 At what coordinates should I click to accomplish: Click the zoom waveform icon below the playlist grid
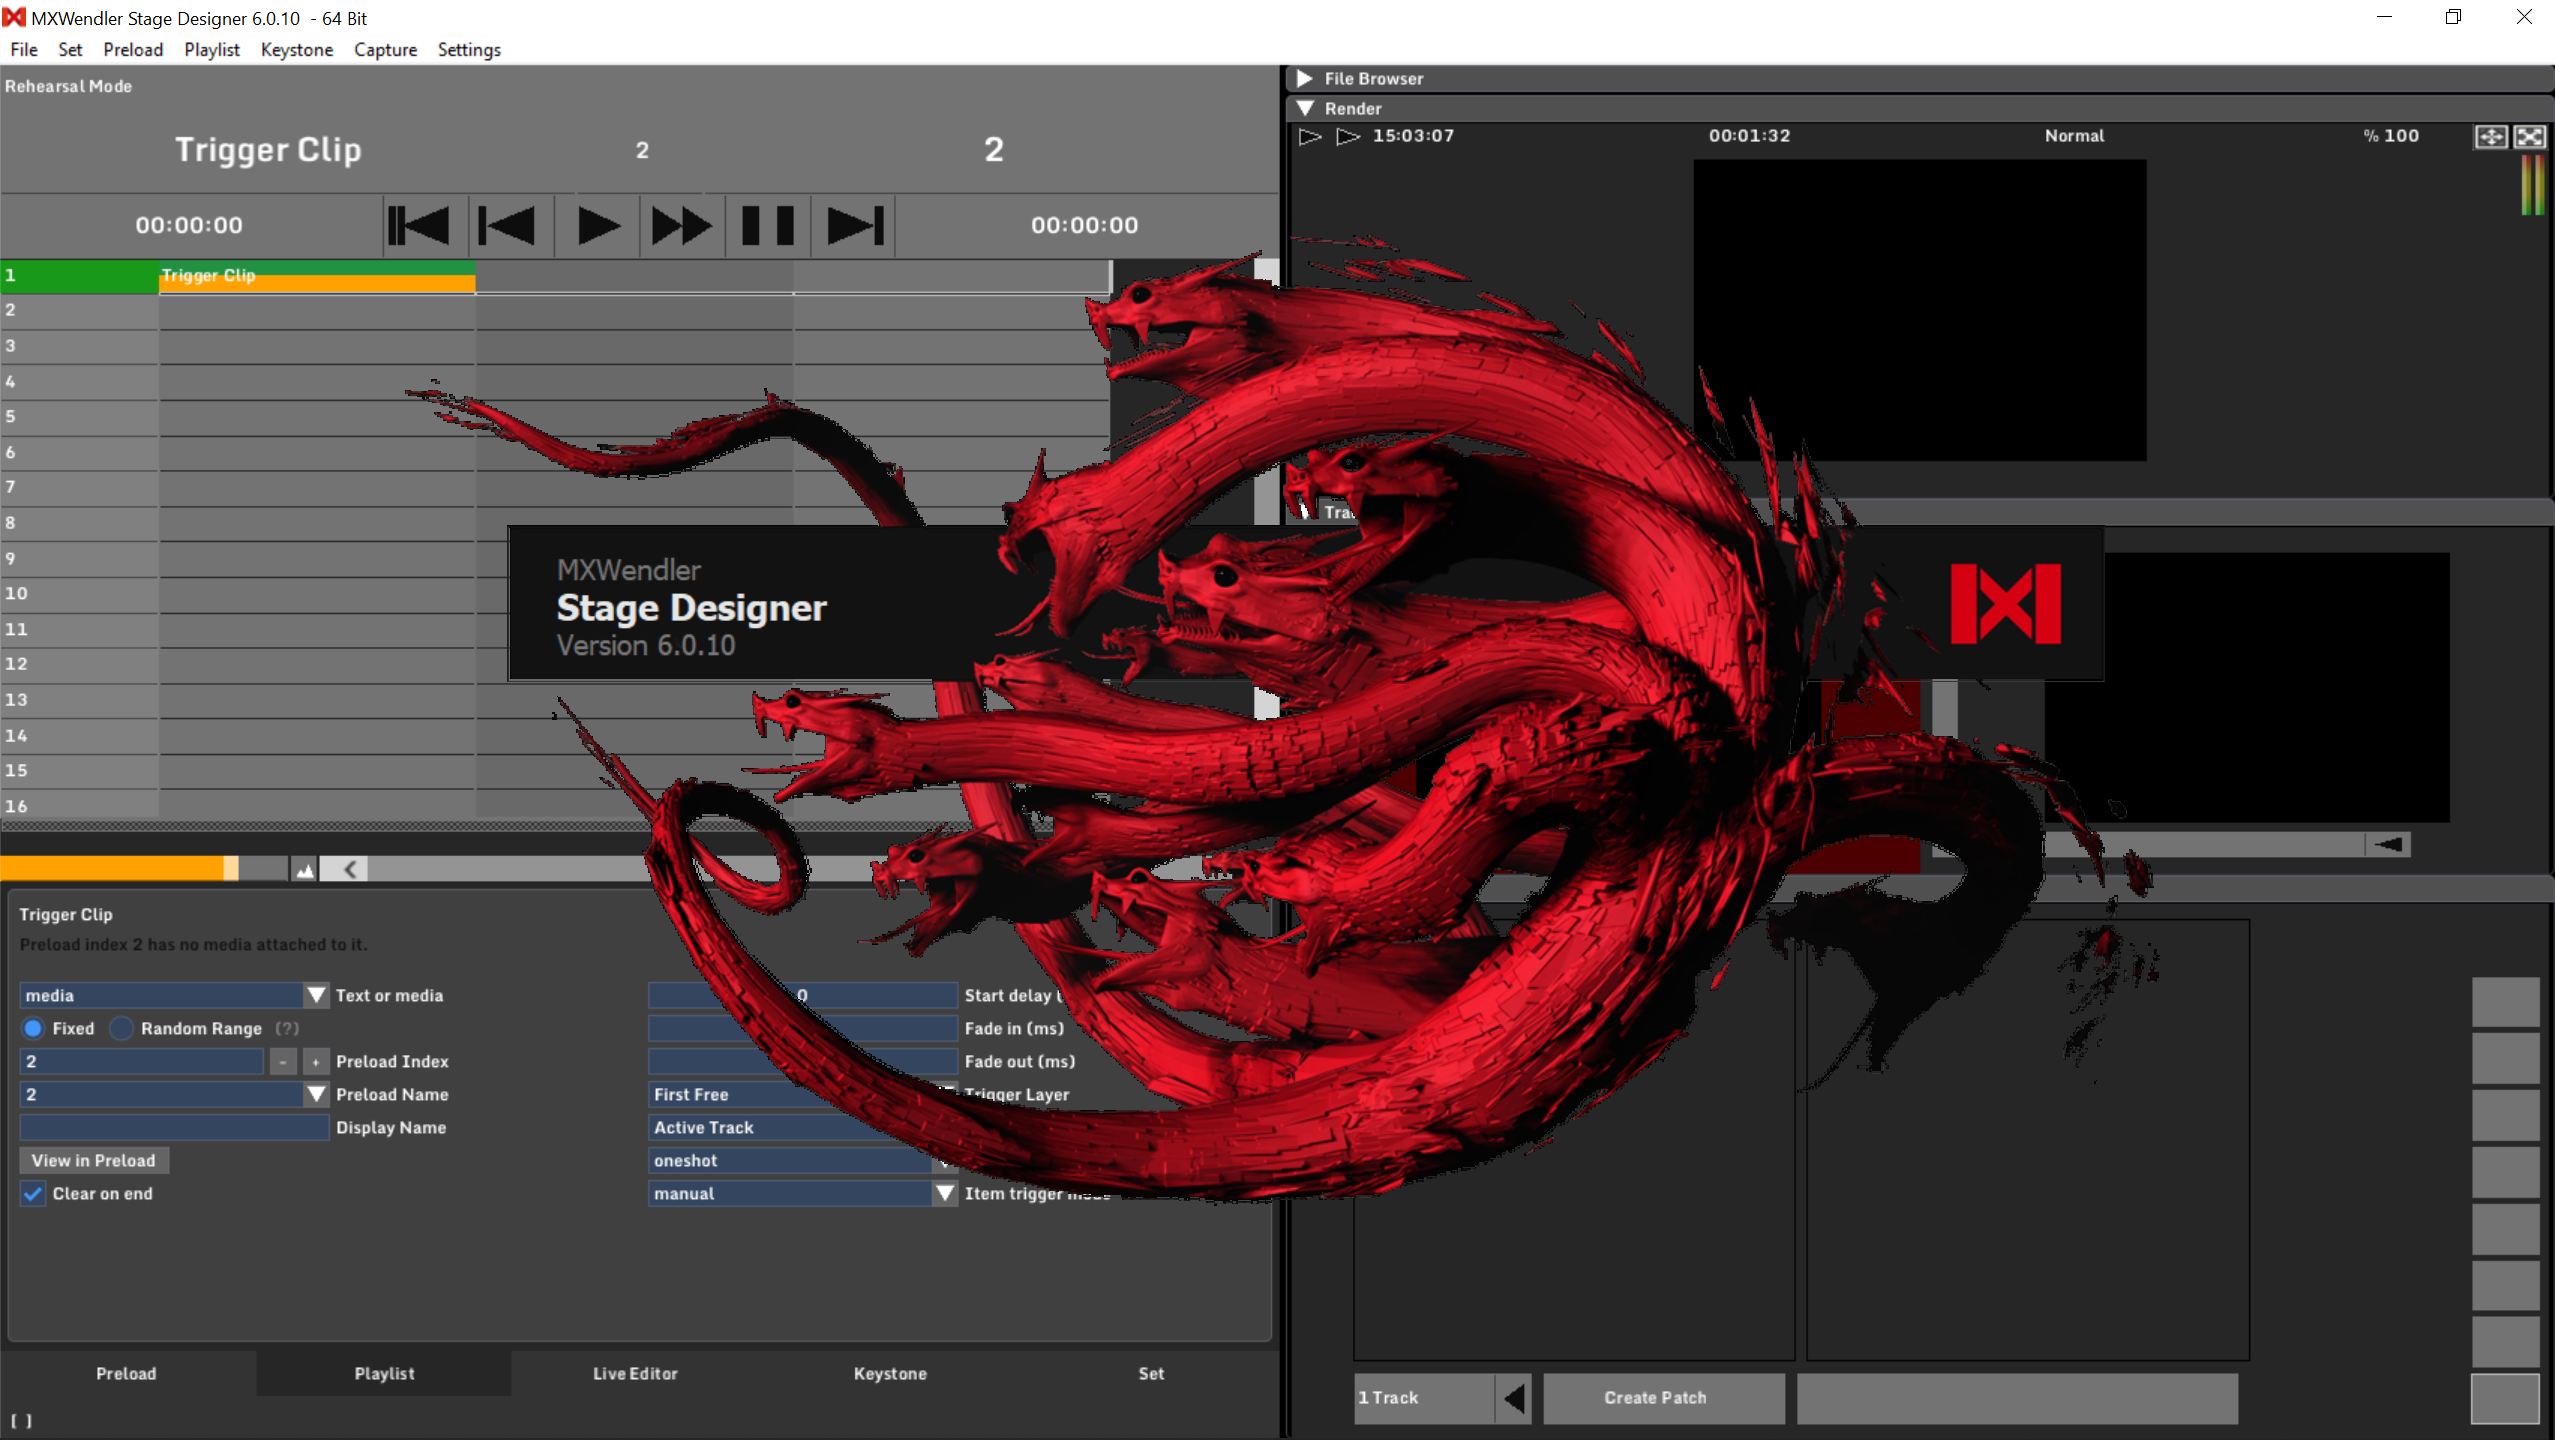tap(303, 868)
